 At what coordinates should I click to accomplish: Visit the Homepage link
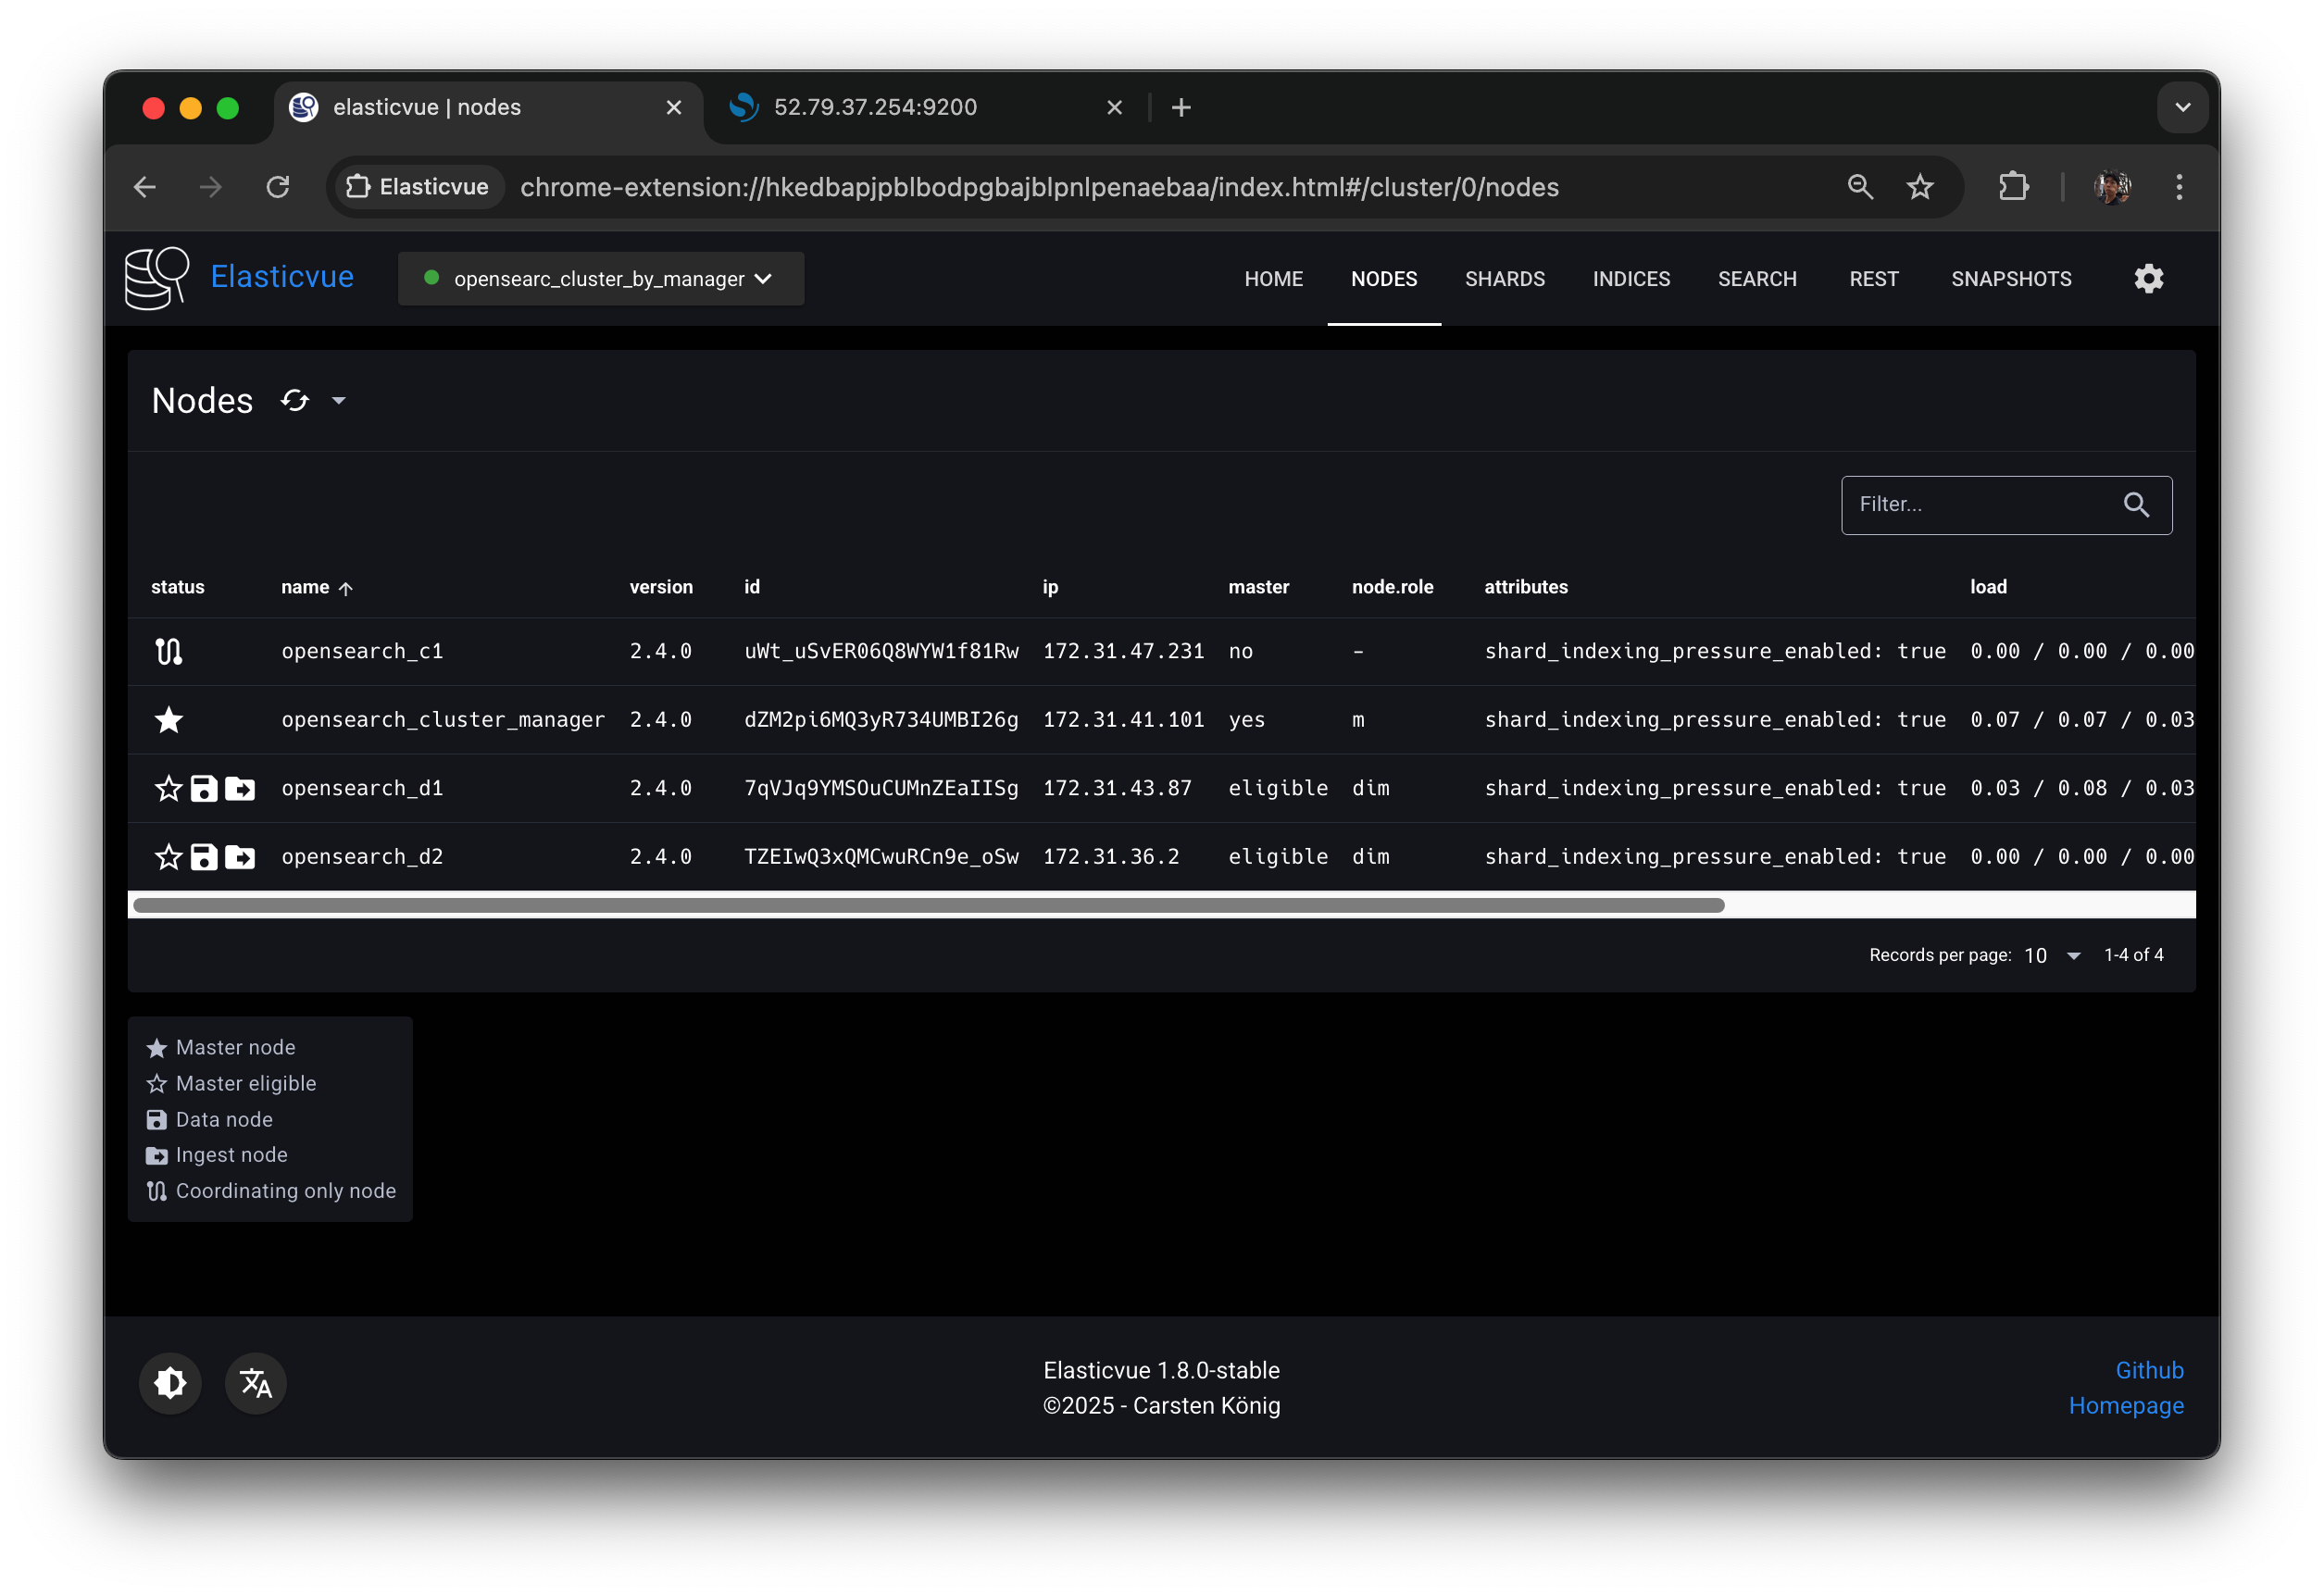point(2125,1405)
